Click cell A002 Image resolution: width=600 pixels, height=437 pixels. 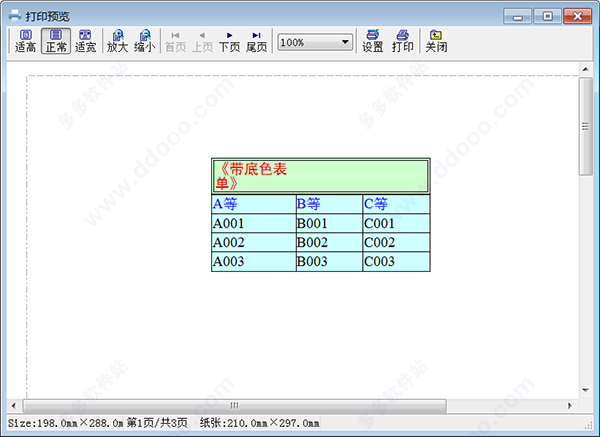[254, 242]
